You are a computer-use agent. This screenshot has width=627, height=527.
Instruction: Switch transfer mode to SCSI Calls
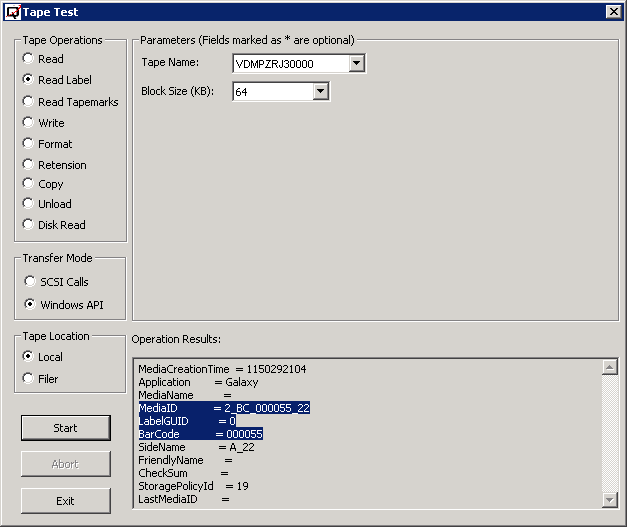click(30, 282)
